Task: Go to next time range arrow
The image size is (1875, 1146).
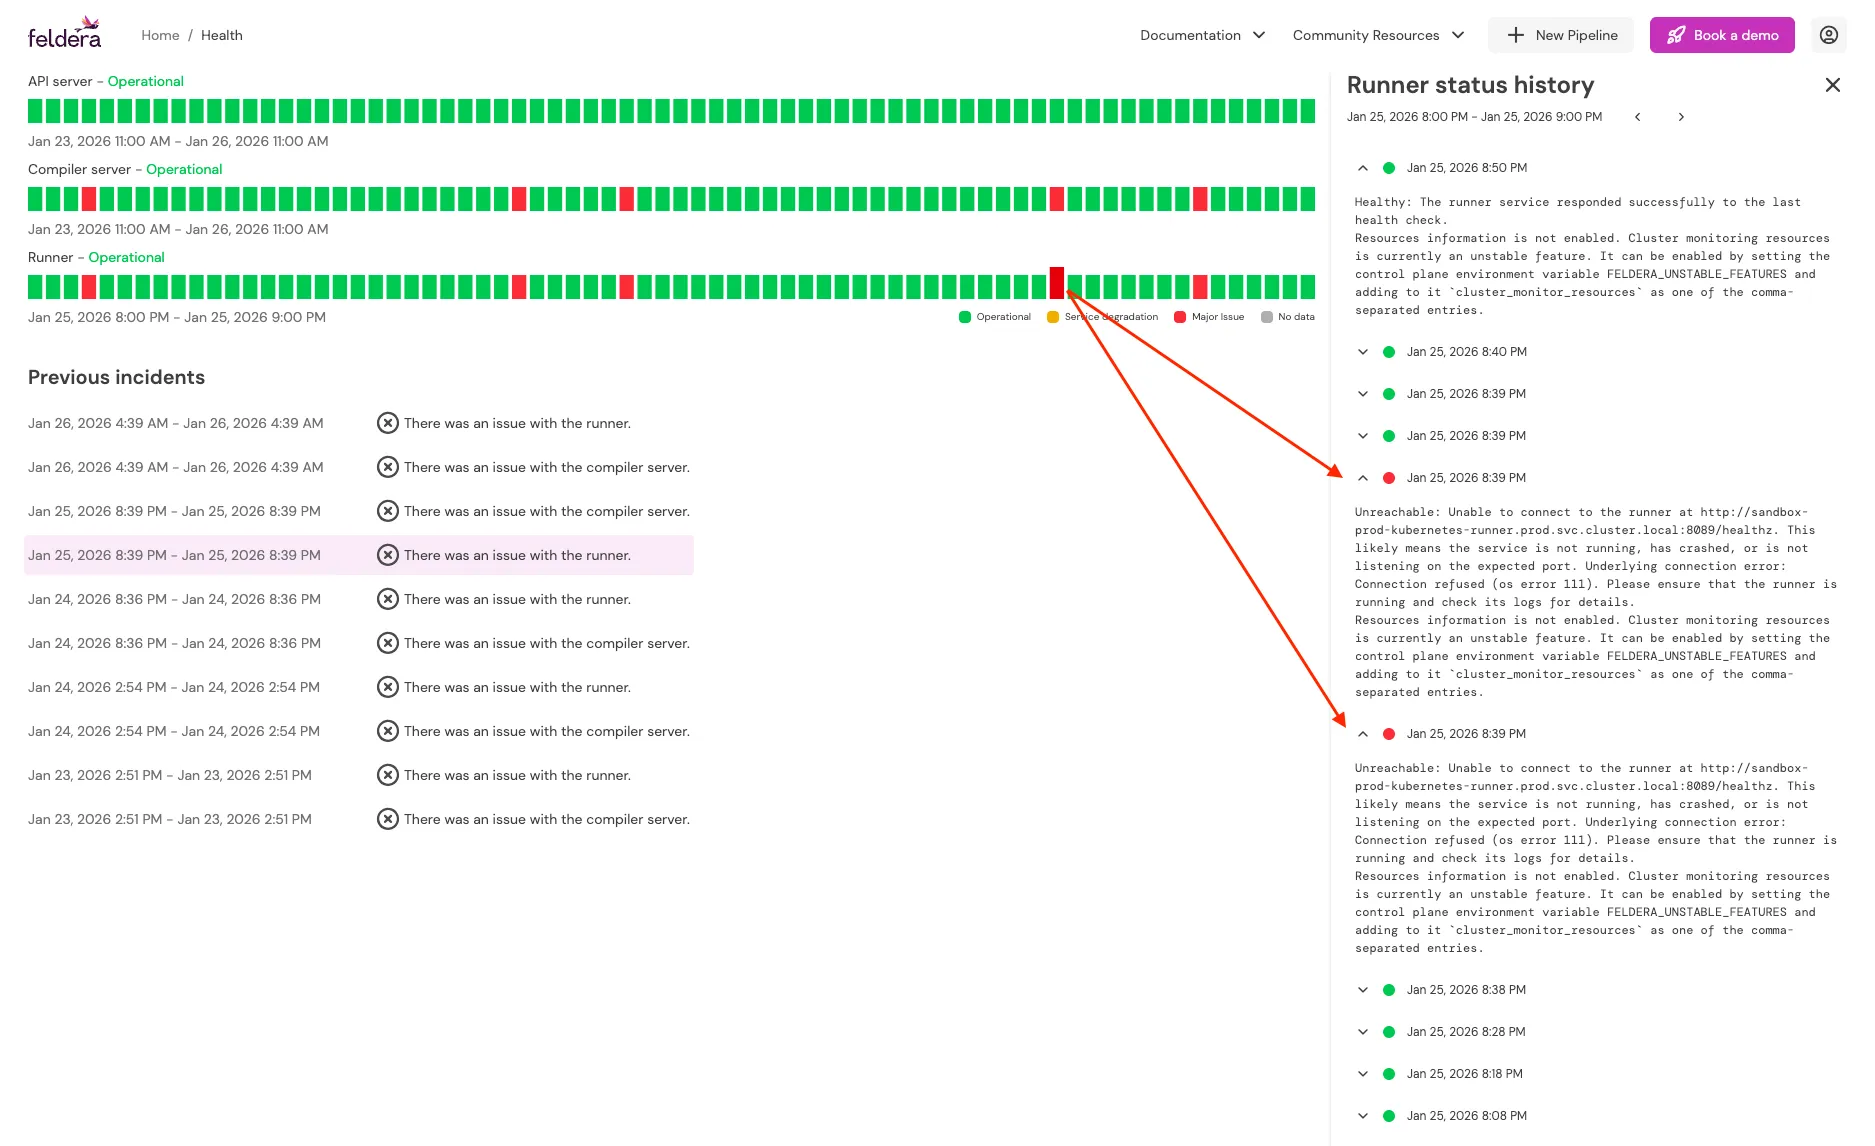Action: click(x=1681, y=117)
